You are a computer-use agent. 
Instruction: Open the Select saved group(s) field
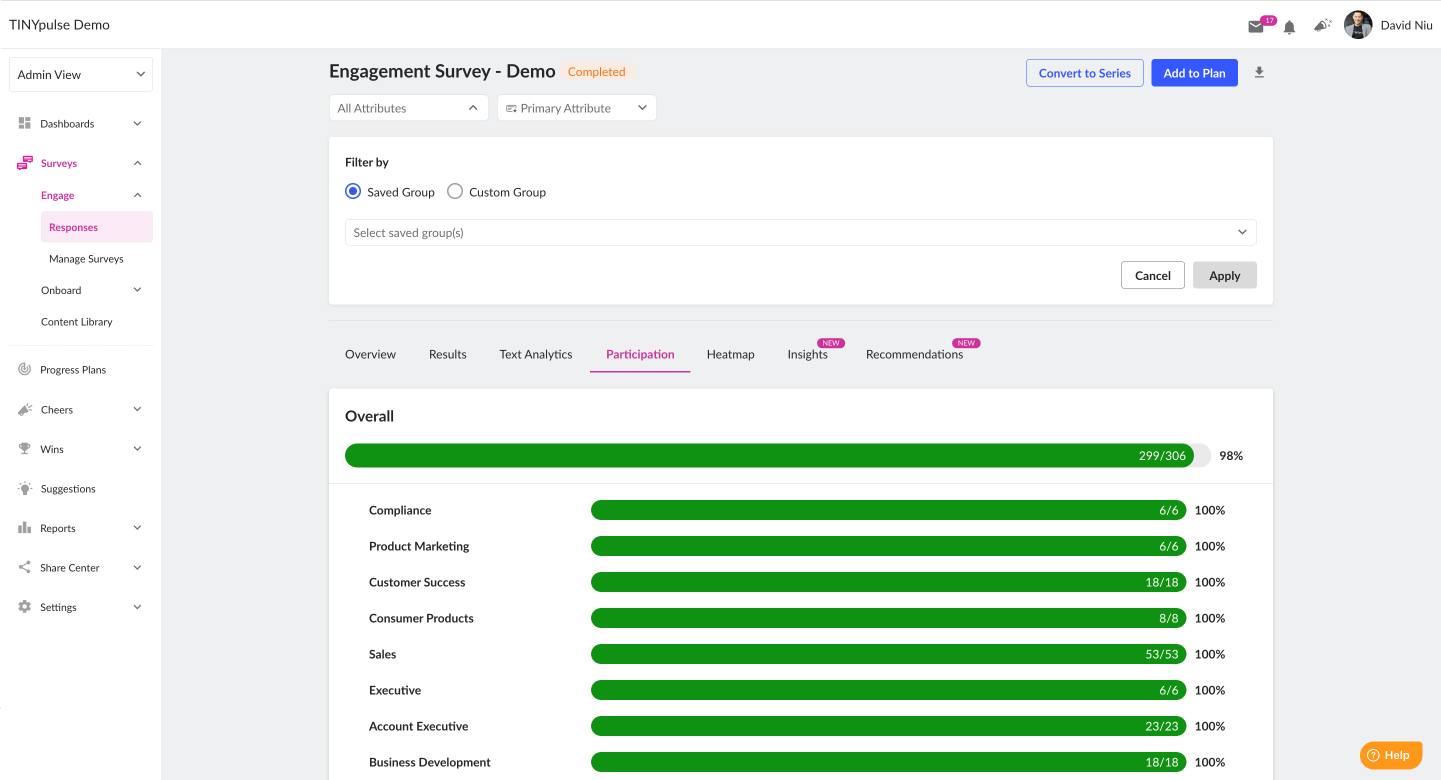pos(801,233)
